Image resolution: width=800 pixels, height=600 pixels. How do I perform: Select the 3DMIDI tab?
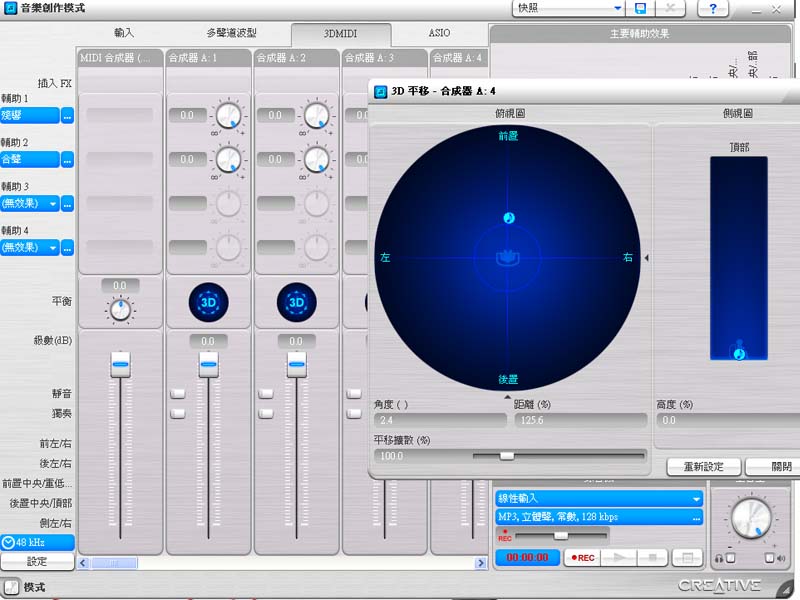341,34
